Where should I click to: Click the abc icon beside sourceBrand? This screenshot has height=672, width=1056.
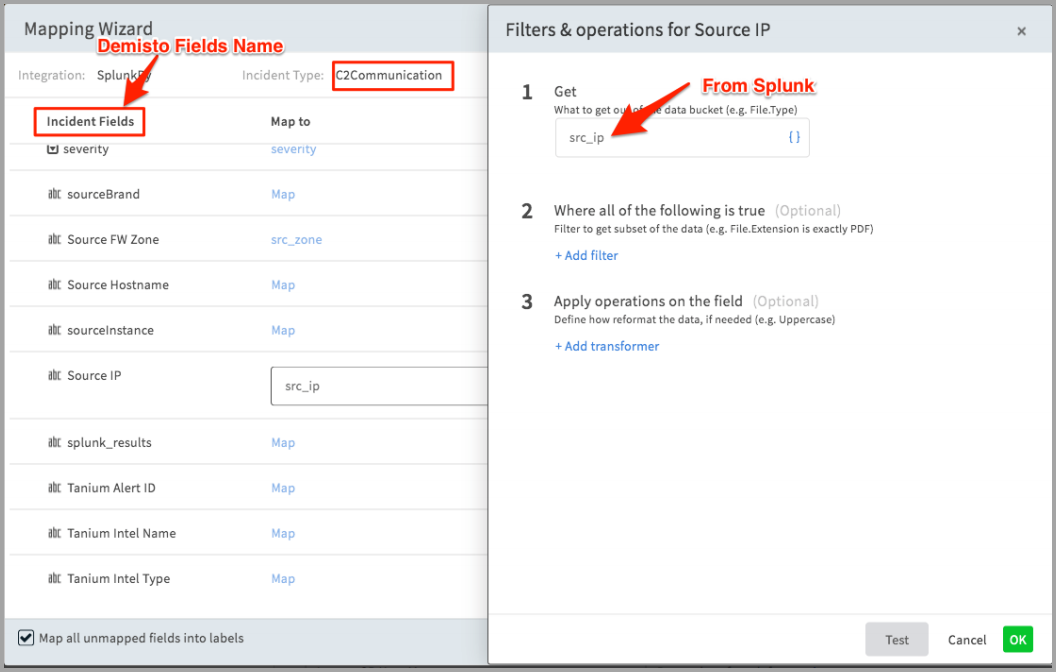(x=55, y=194)
